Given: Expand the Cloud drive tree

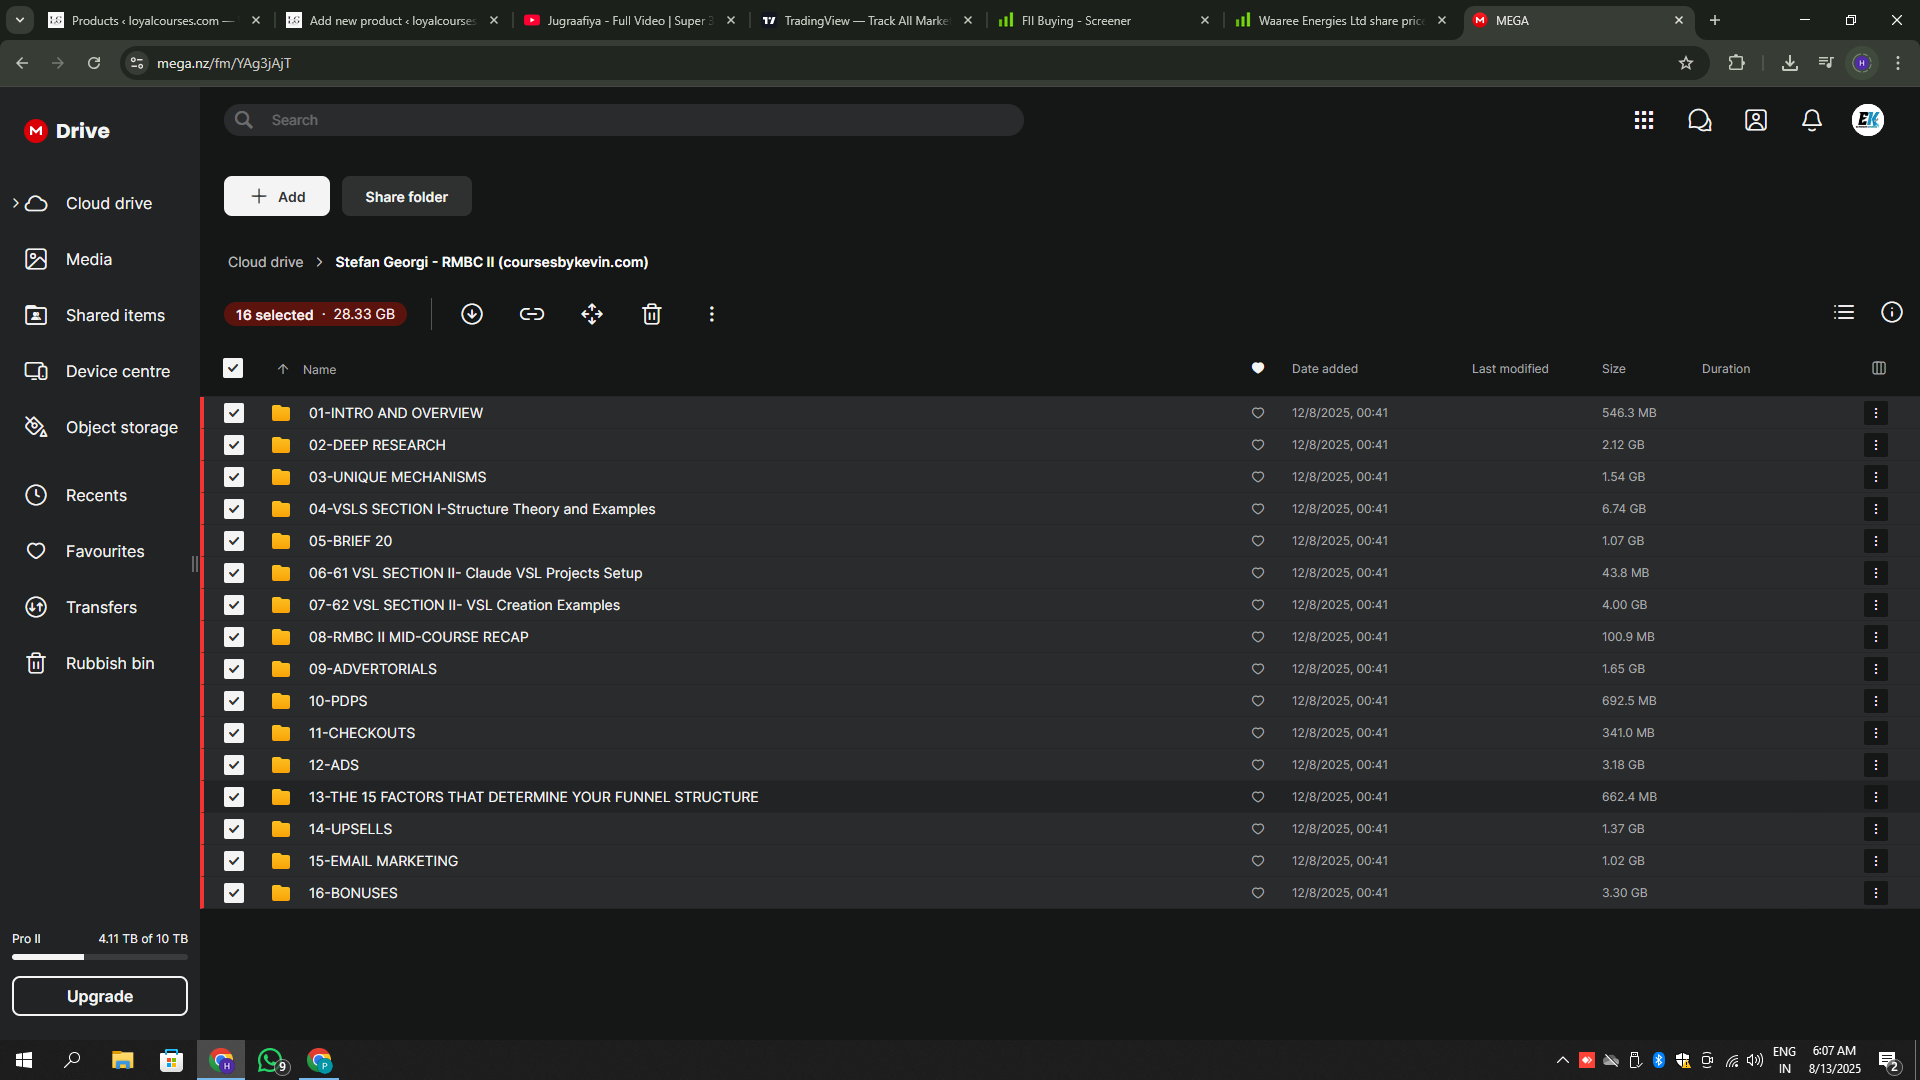Looking at the screenshot, I should [16, 203].
